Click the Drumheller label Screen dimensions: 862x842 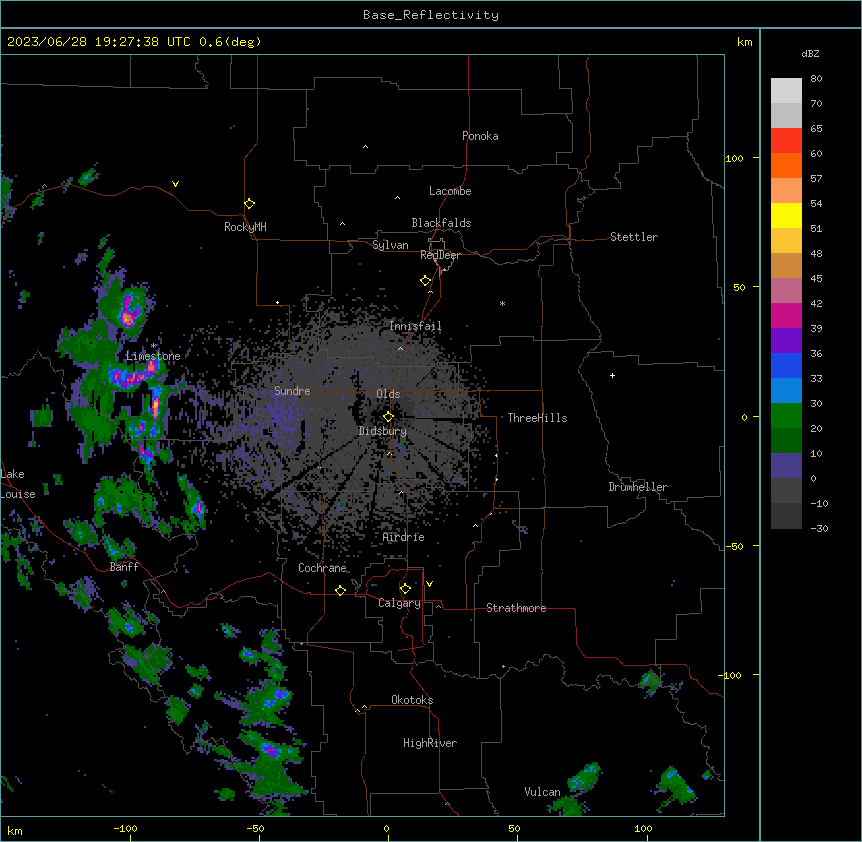[x=638, y=487]
